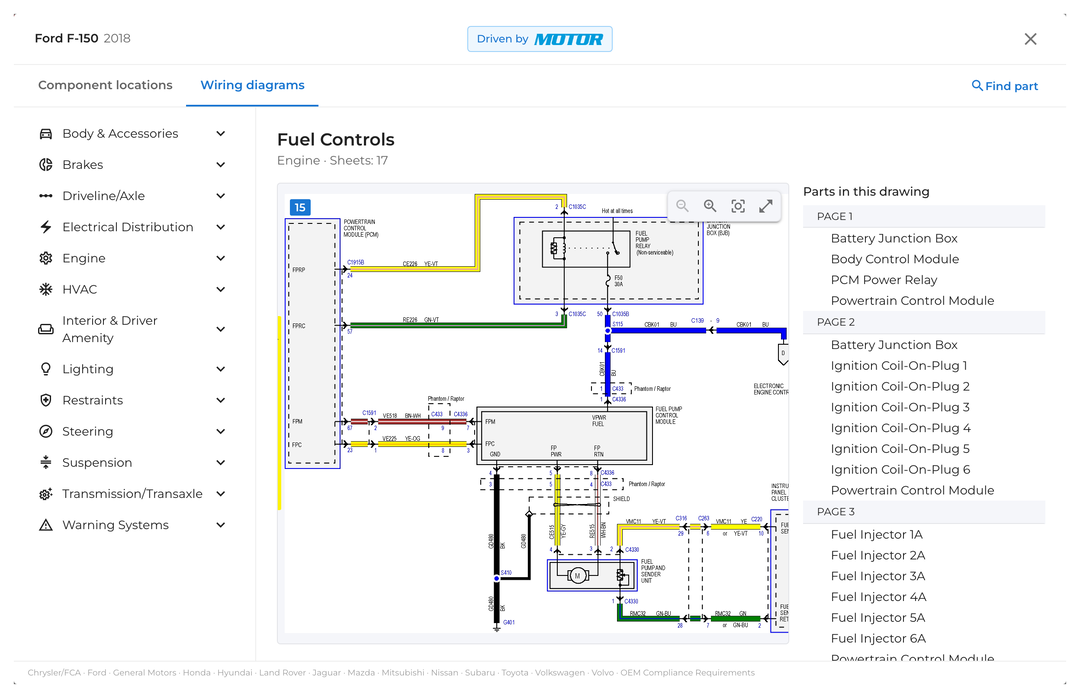1080x698 pixels.
Task: Select Battery Junction Box under PAGE 2
Action: click(894, 345)
